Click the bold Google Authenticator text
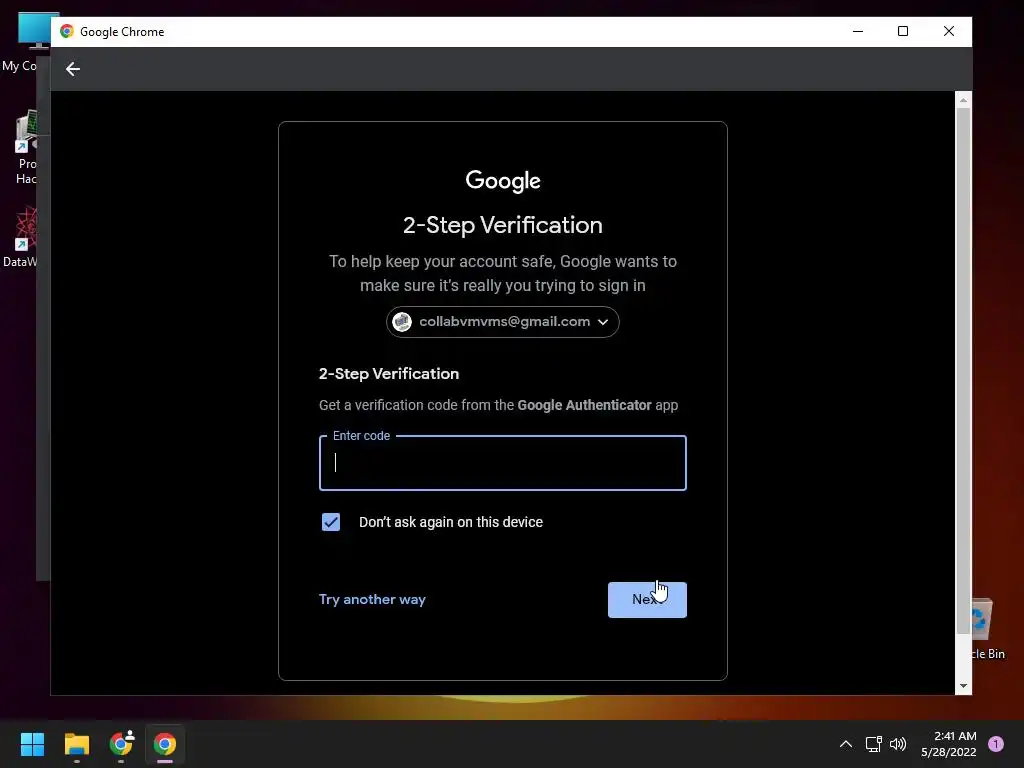The height and width of the screenshot is (768, 1024). (x=584, y=405)
